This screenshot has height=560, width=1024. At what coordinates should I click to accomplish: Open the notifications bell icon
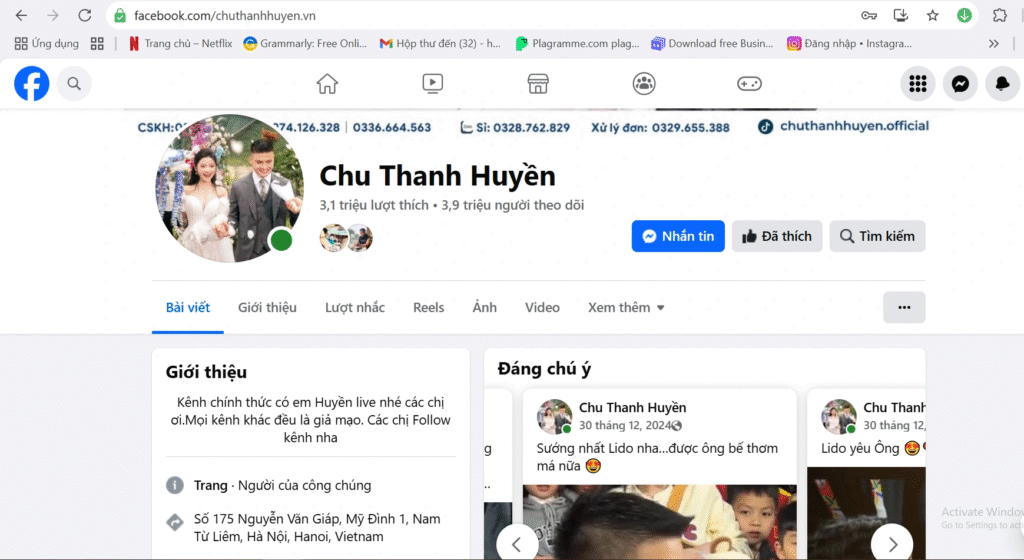point(1002,85)
